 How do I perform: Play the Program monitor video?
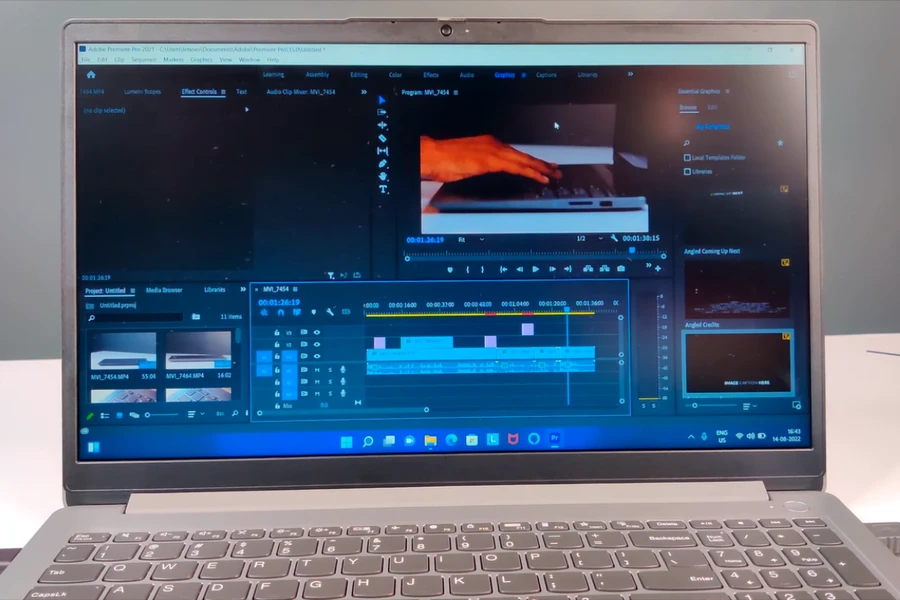(x=536, y=269)
